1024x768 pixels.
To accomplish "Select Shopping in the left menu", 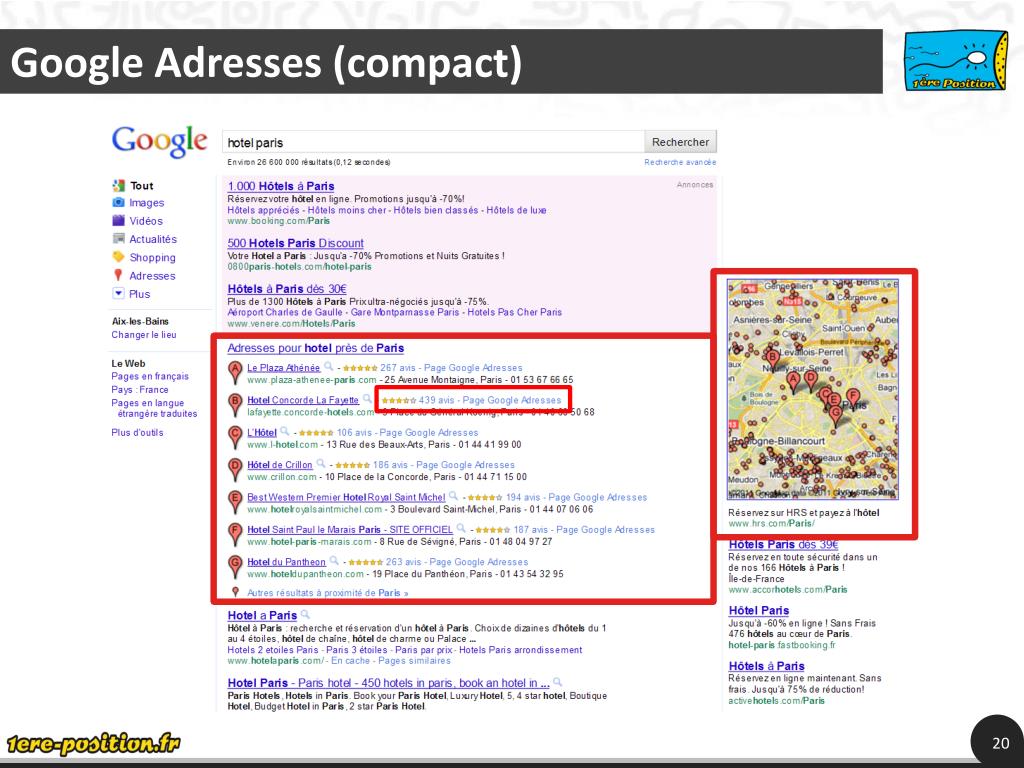I will point(152,257).
